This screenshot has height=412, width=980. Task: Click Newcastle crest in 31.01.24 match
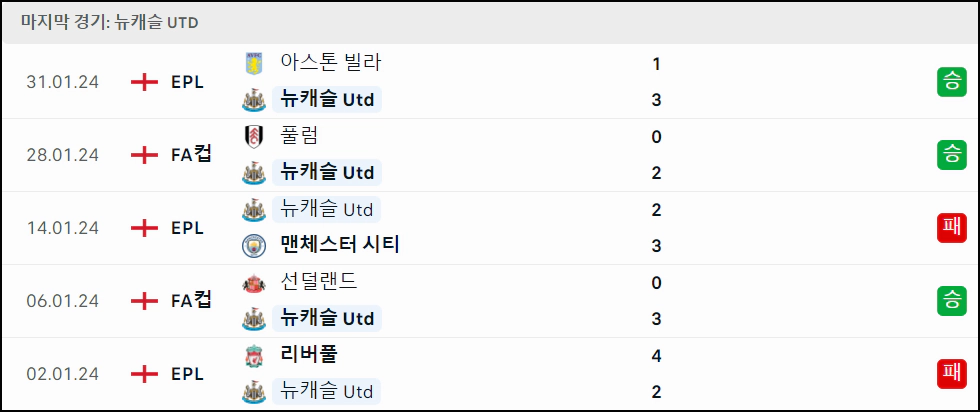(x=254, y=100)
